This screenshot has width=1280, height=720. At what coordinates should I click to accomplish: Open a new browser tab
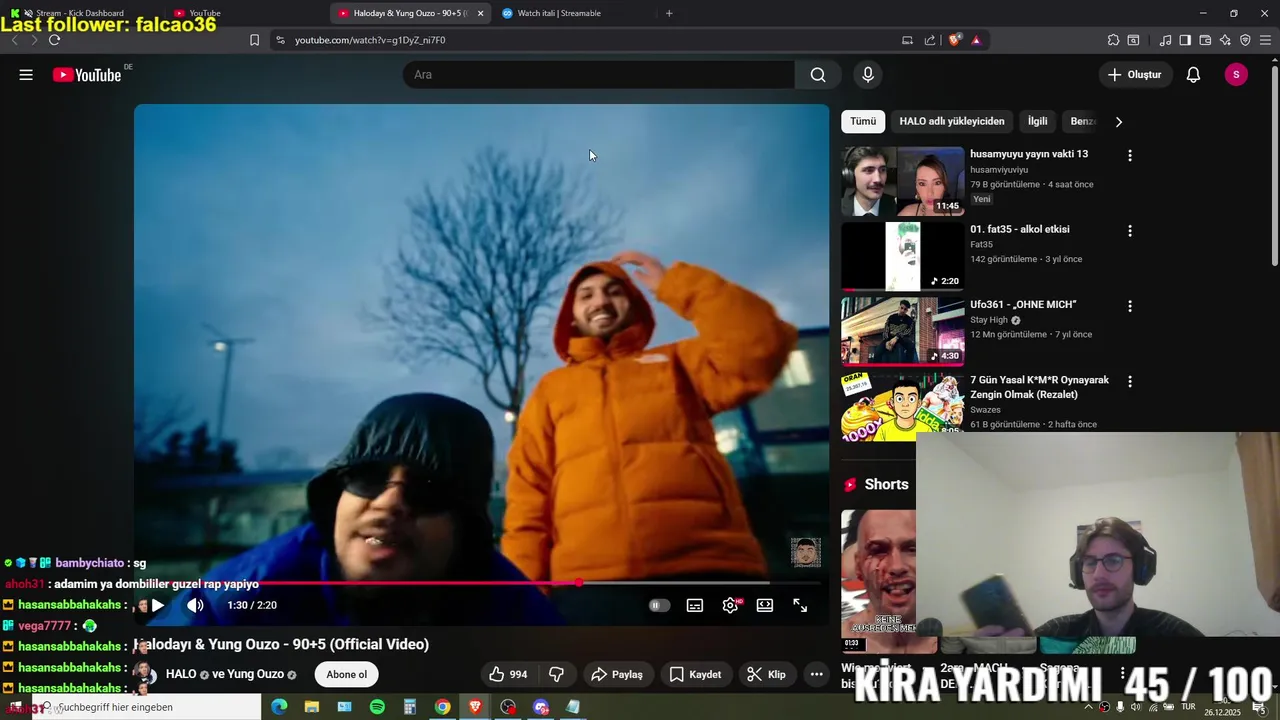669,13
